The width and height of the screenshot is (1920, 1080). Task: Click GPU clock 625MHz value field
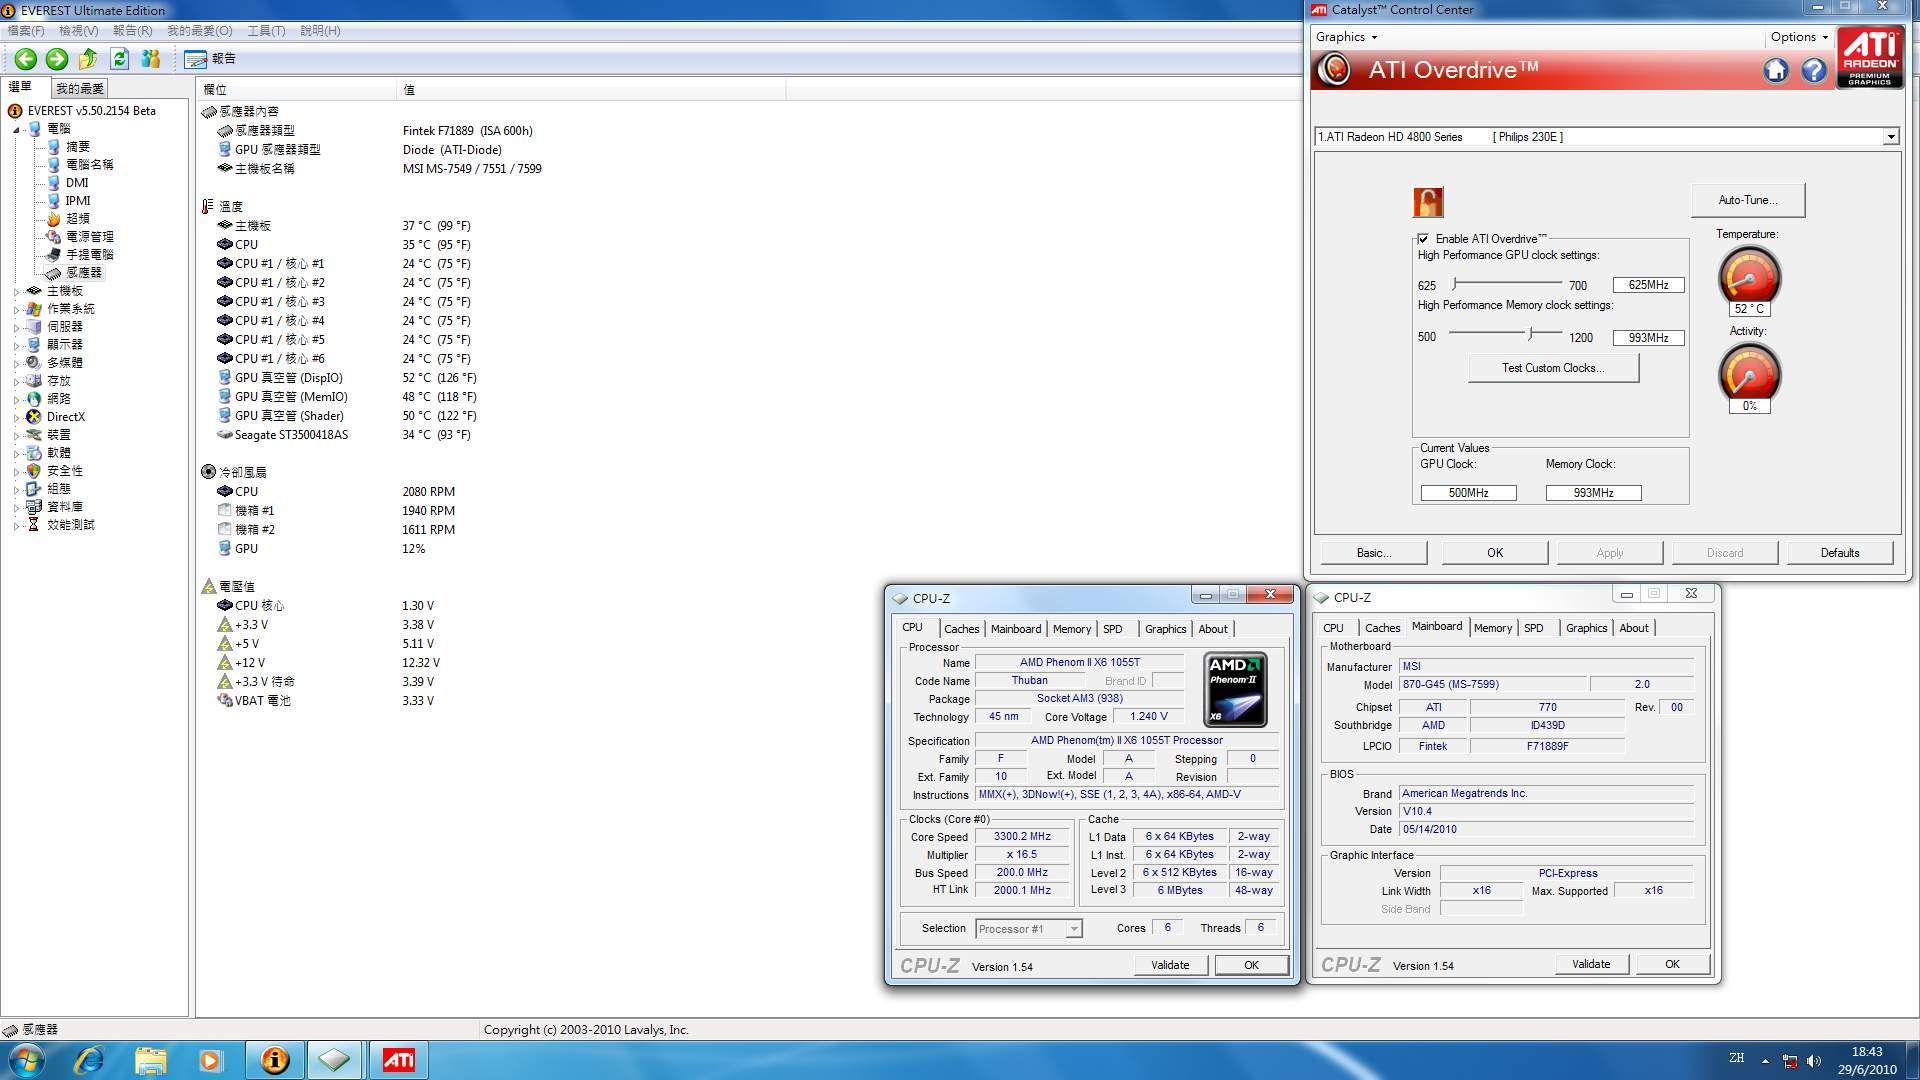coord(1648,286)
